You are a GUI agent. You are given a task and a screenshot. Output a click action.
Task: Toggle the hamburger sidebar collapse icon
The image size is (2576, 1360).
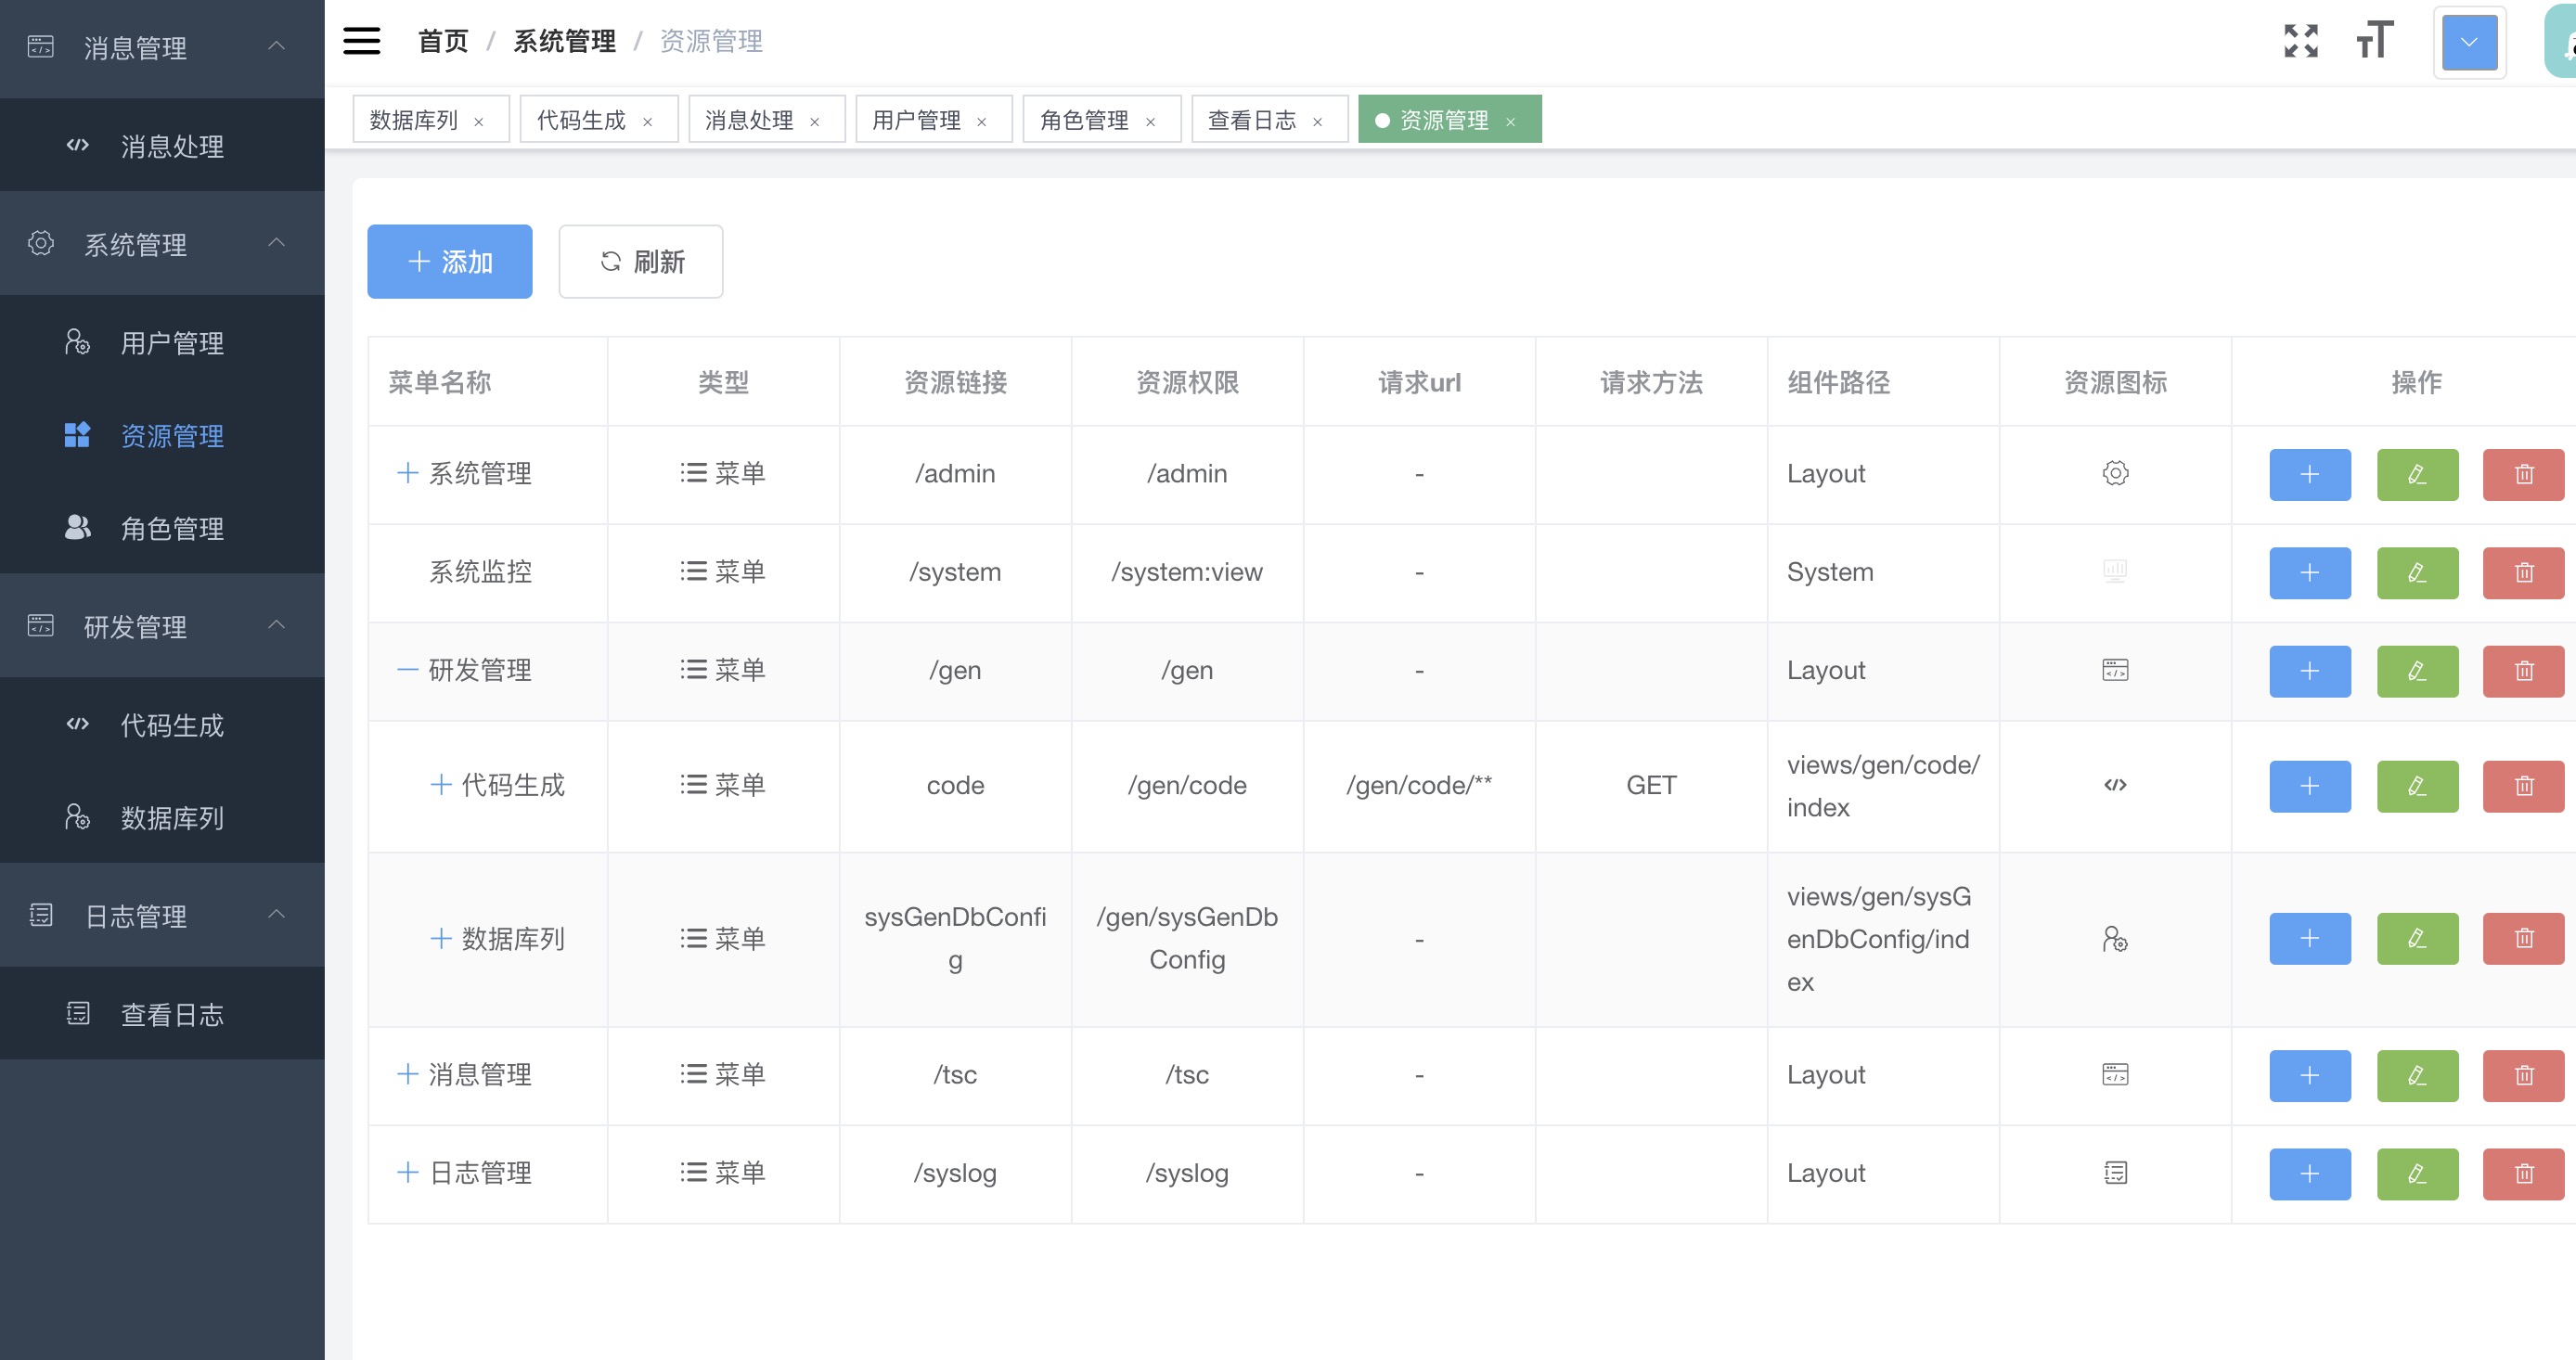tap(361, 41)
